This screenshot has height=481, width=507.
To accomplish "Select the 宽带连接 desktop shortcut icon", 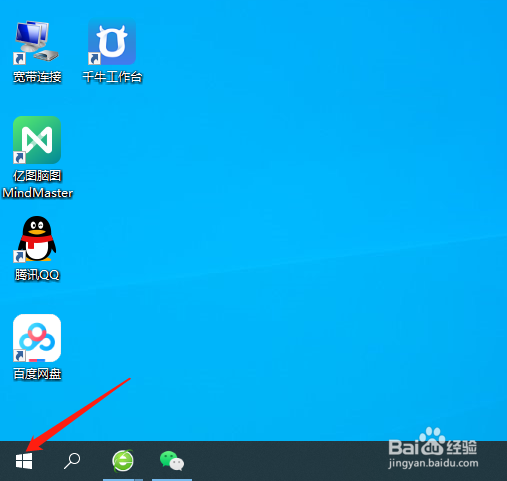I will [37, 42].
